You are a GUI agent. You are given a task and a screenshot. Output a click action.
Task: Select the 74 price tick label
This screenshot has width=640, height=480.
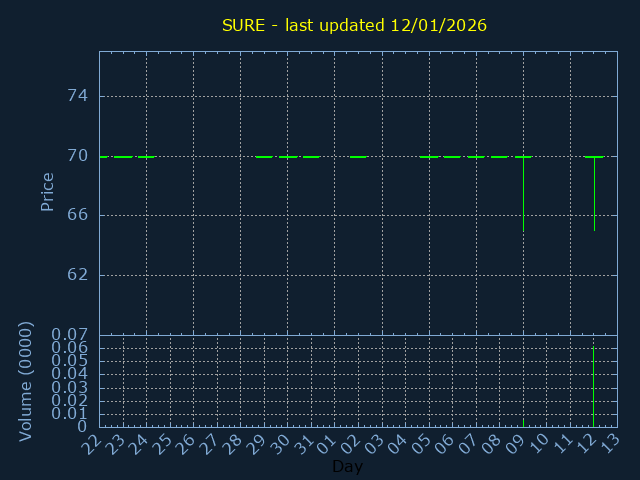pyautogui.click(x=78, y=96)
